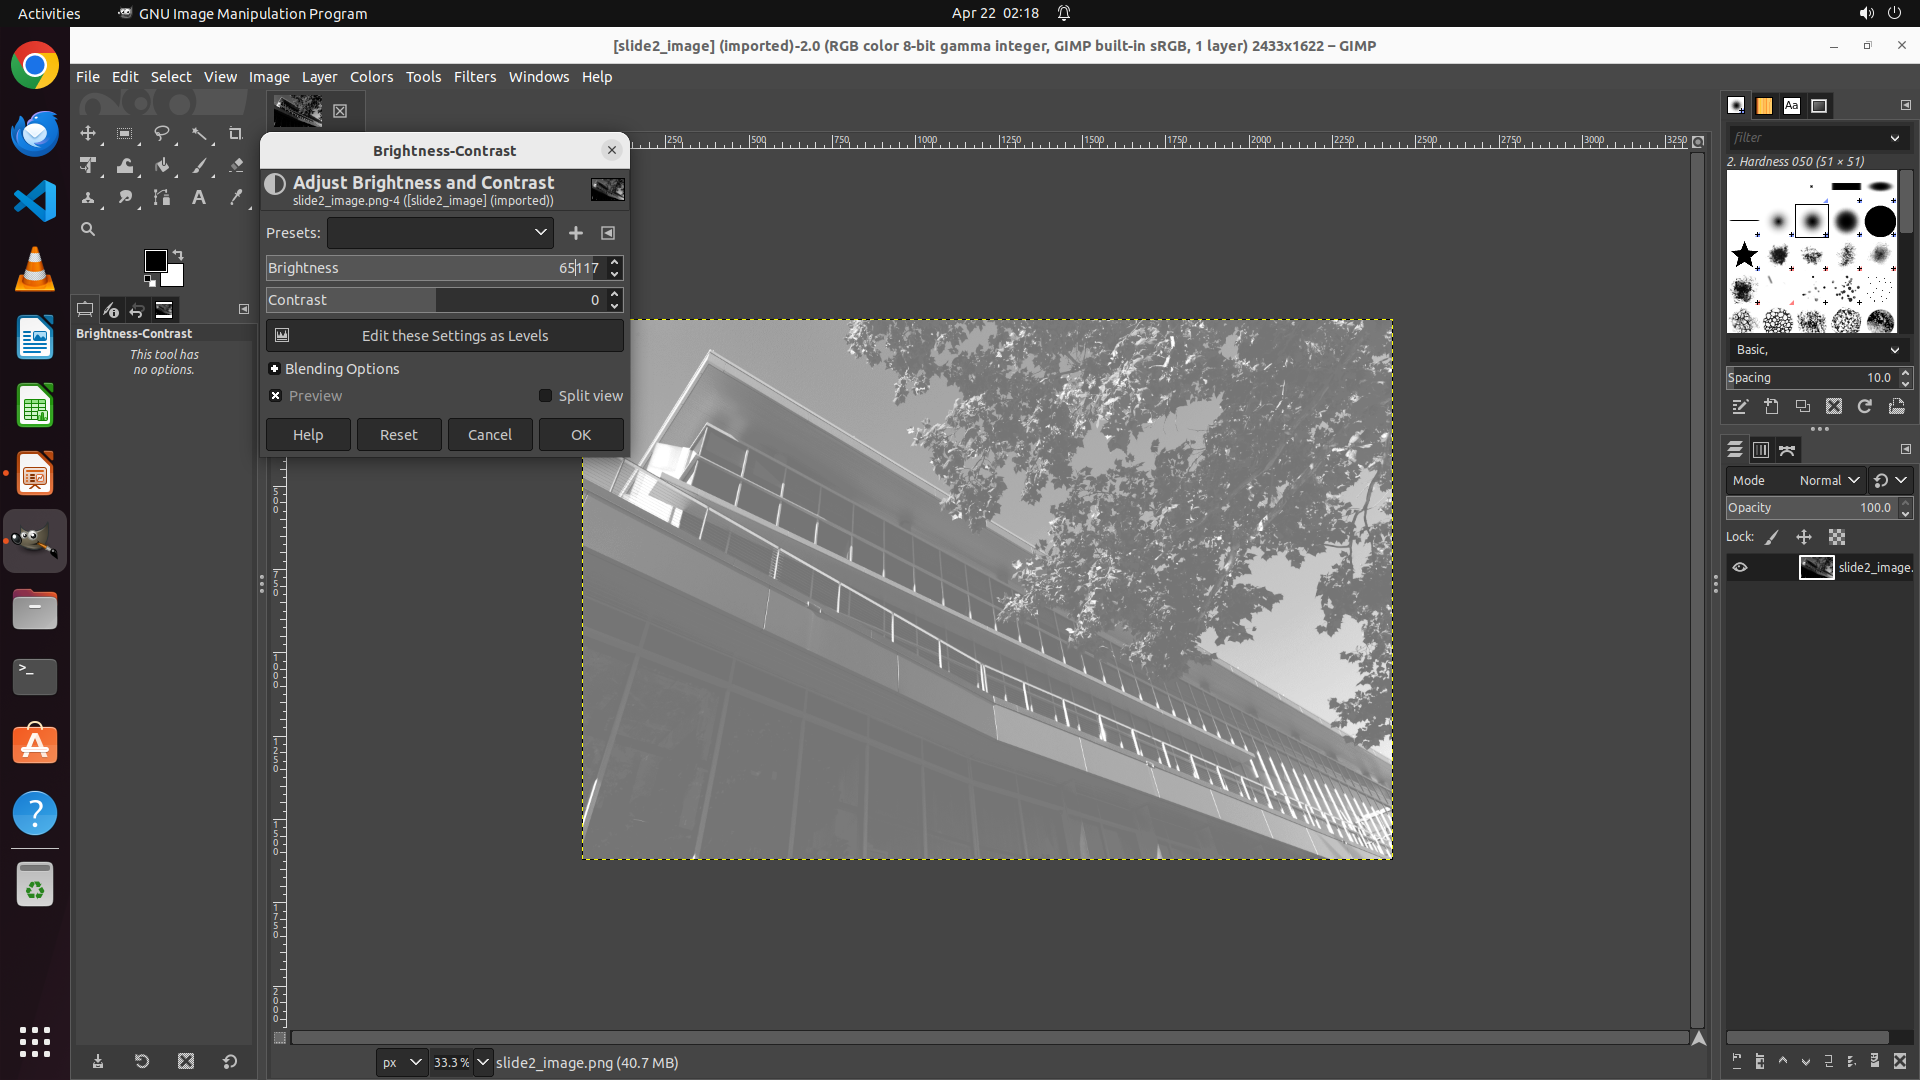Viewport: 1920px width, 1080px height.
Task: Select the Color Picker eyedropper tool
Action: (236, 198)
